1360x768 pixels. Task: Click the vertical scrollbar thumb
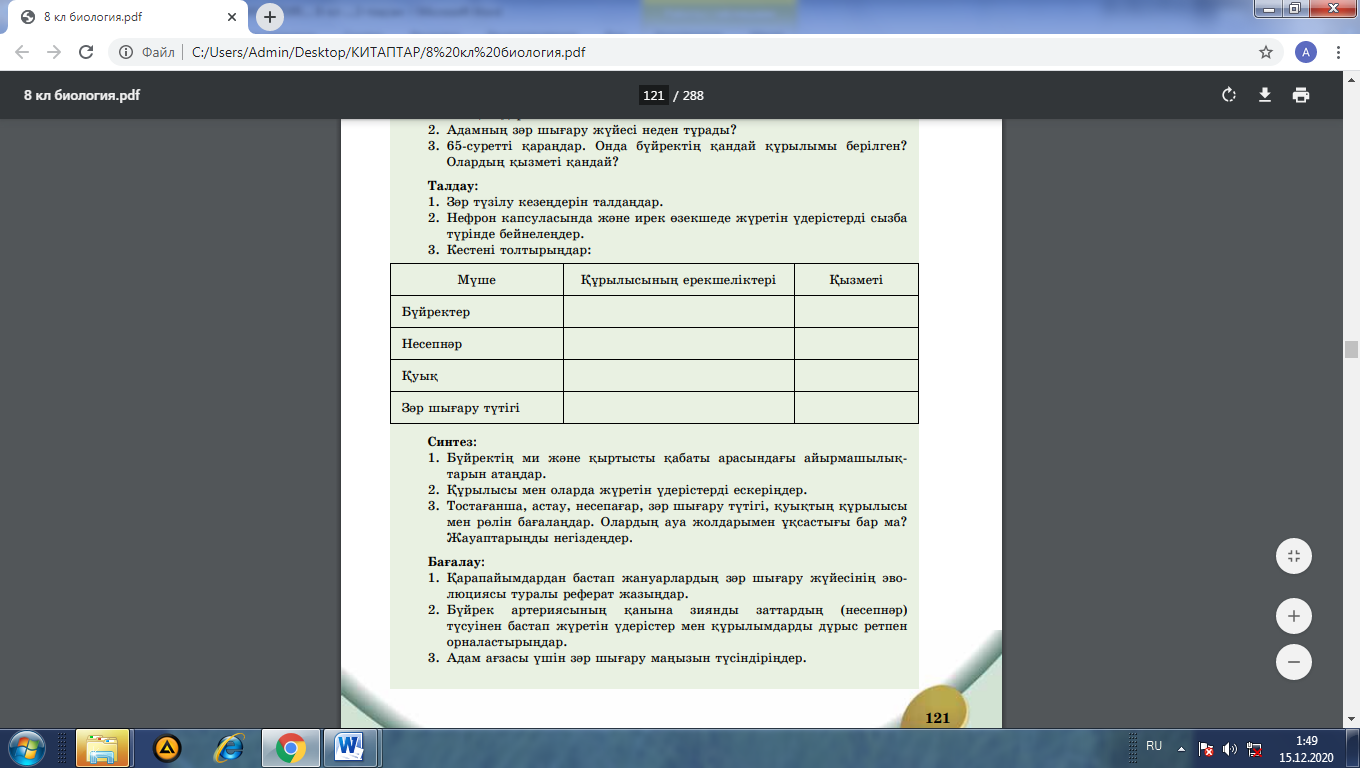(x=1351, y=349)
